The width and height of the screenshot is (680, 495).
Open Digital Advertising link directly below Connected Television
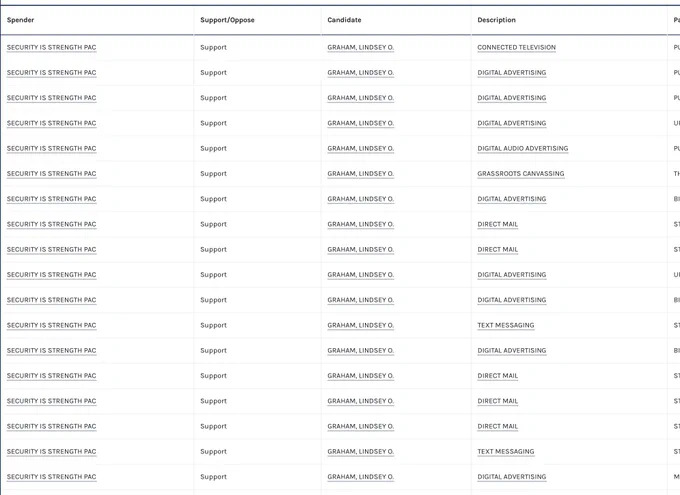point(512,72)
